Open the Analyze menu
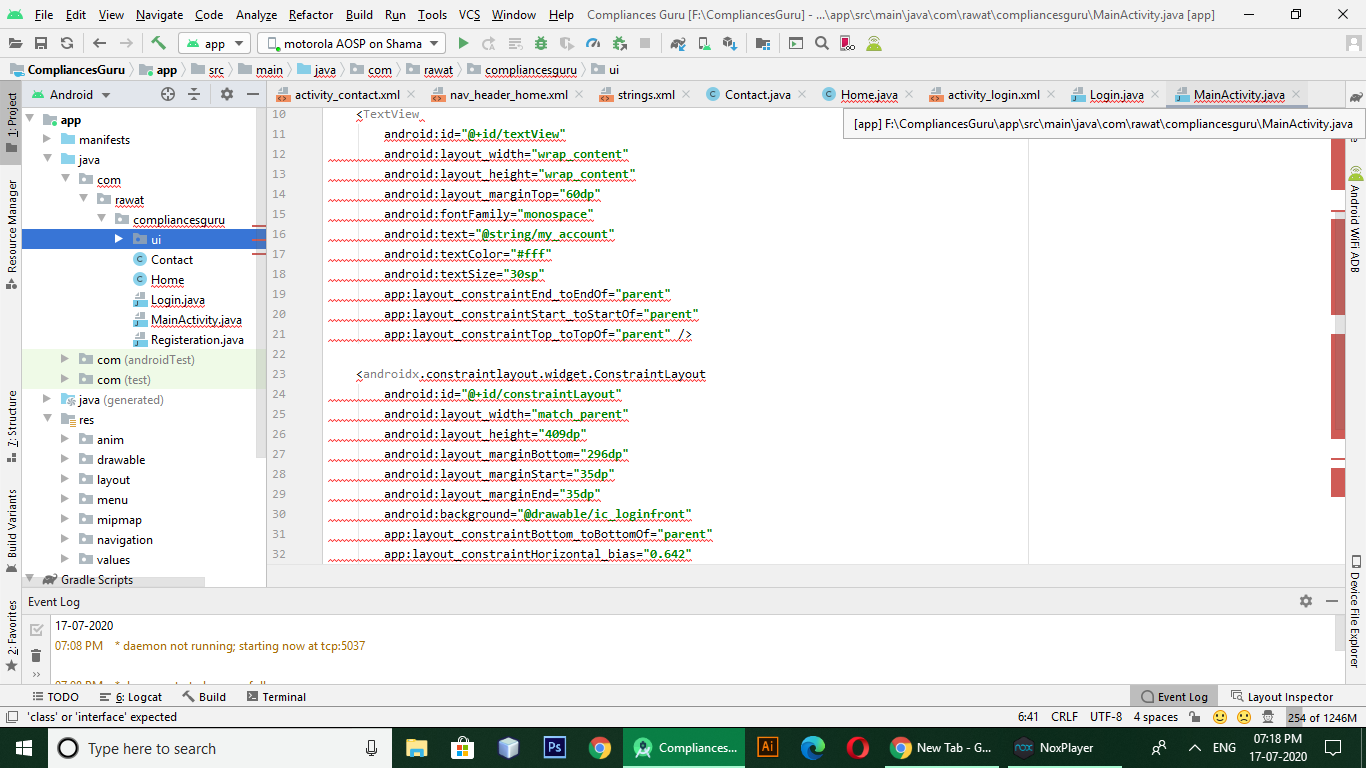 point(256,14)
